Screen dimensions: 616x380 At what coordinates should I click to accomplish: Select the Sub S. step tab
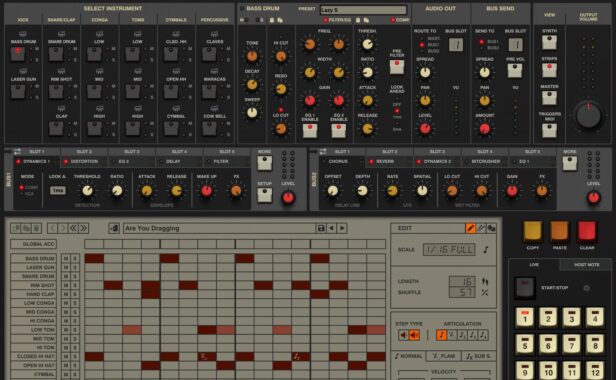(x=478, y=356)
